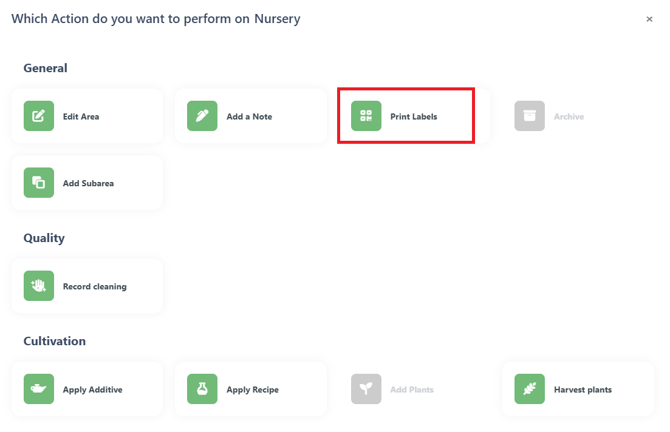Open the Print Labels action

(414, 117)
